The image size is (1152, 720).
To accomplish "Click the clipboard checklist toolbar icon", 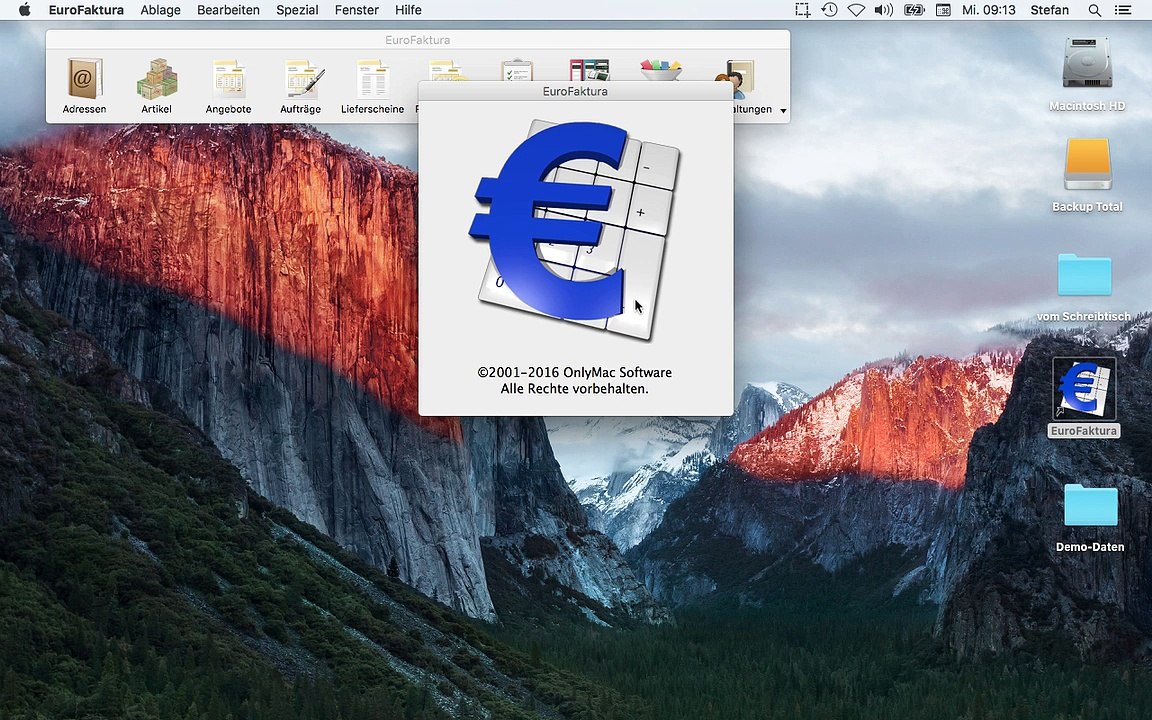I will coord(516,71).
